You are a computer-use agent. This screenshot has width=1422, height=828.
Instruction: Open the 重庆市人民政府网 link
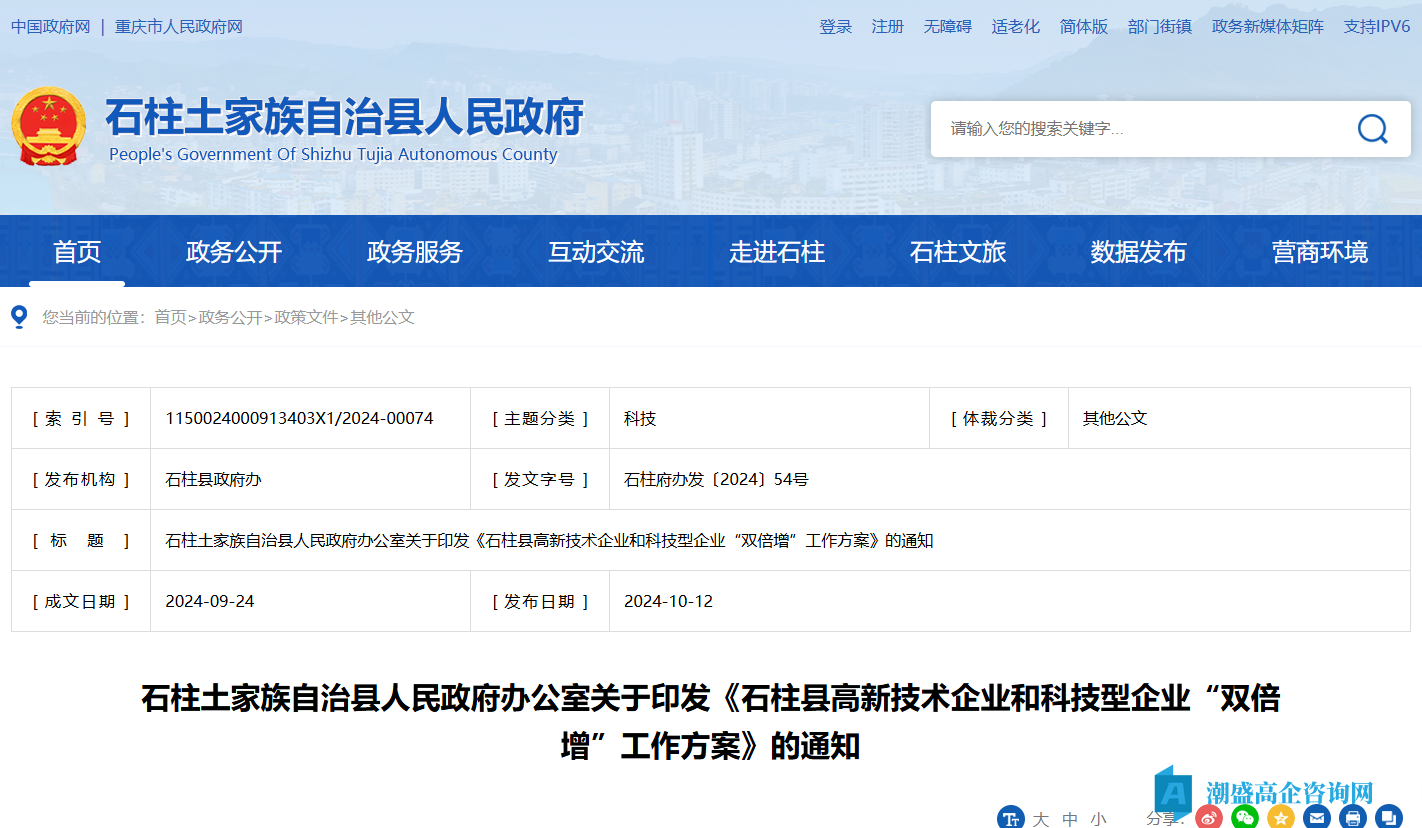point(179,27)
